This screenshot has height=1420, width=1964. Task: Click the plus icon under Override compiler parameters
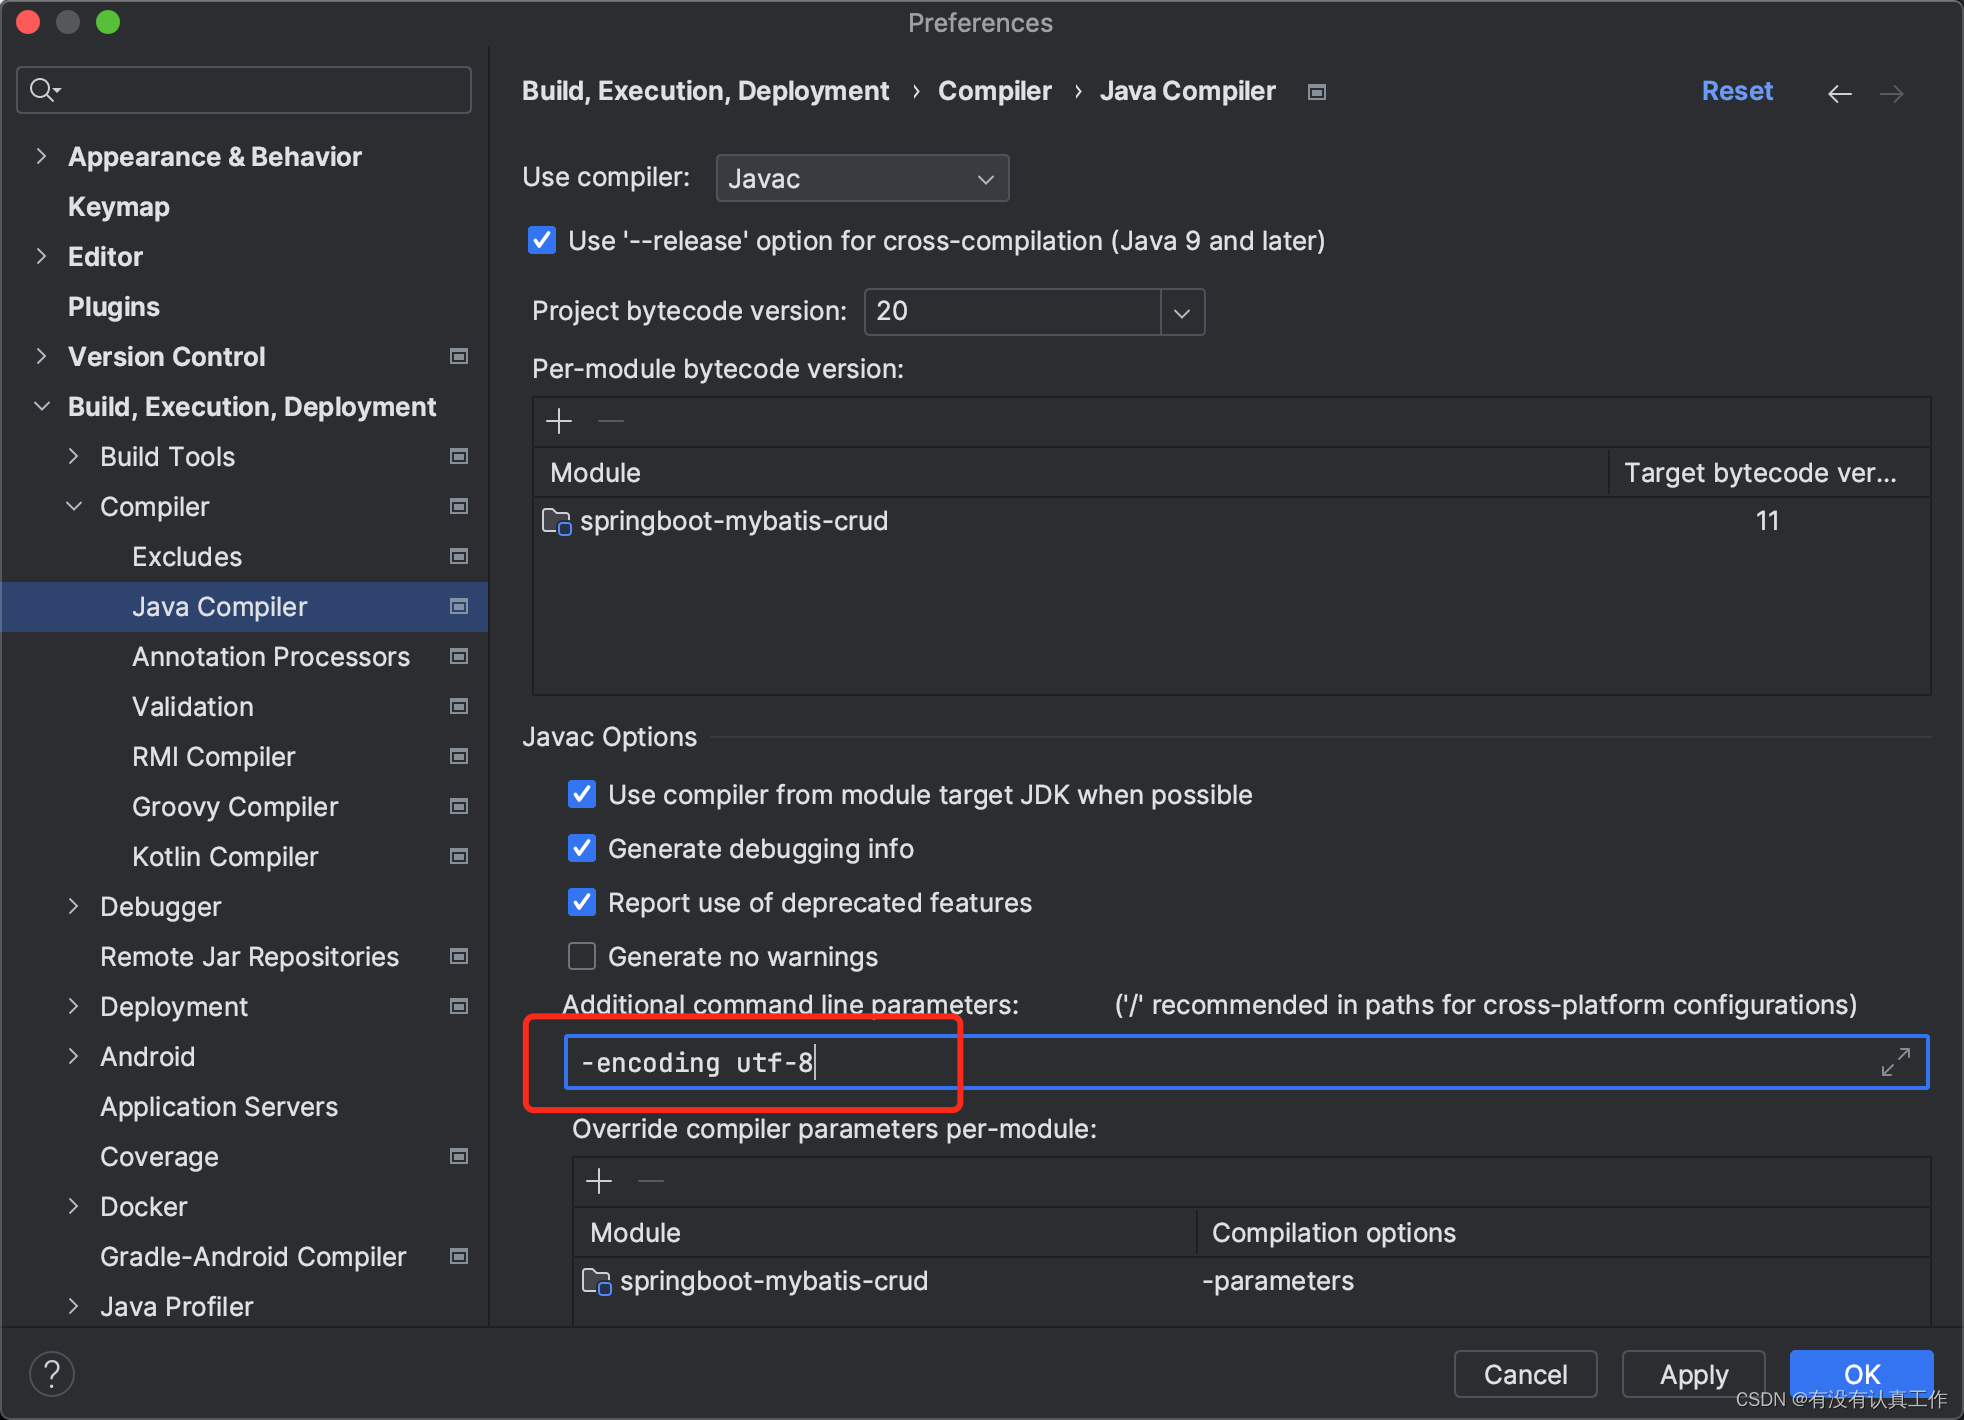[x=598, y=1181]
